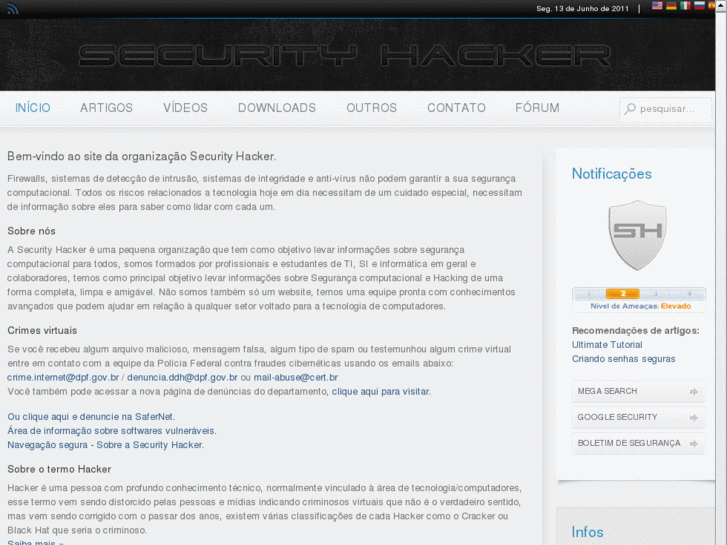Screen dimensions: 727x545
Task: Click the 'Recomendações de artigos:' label
Action: [x=636, y=331]
